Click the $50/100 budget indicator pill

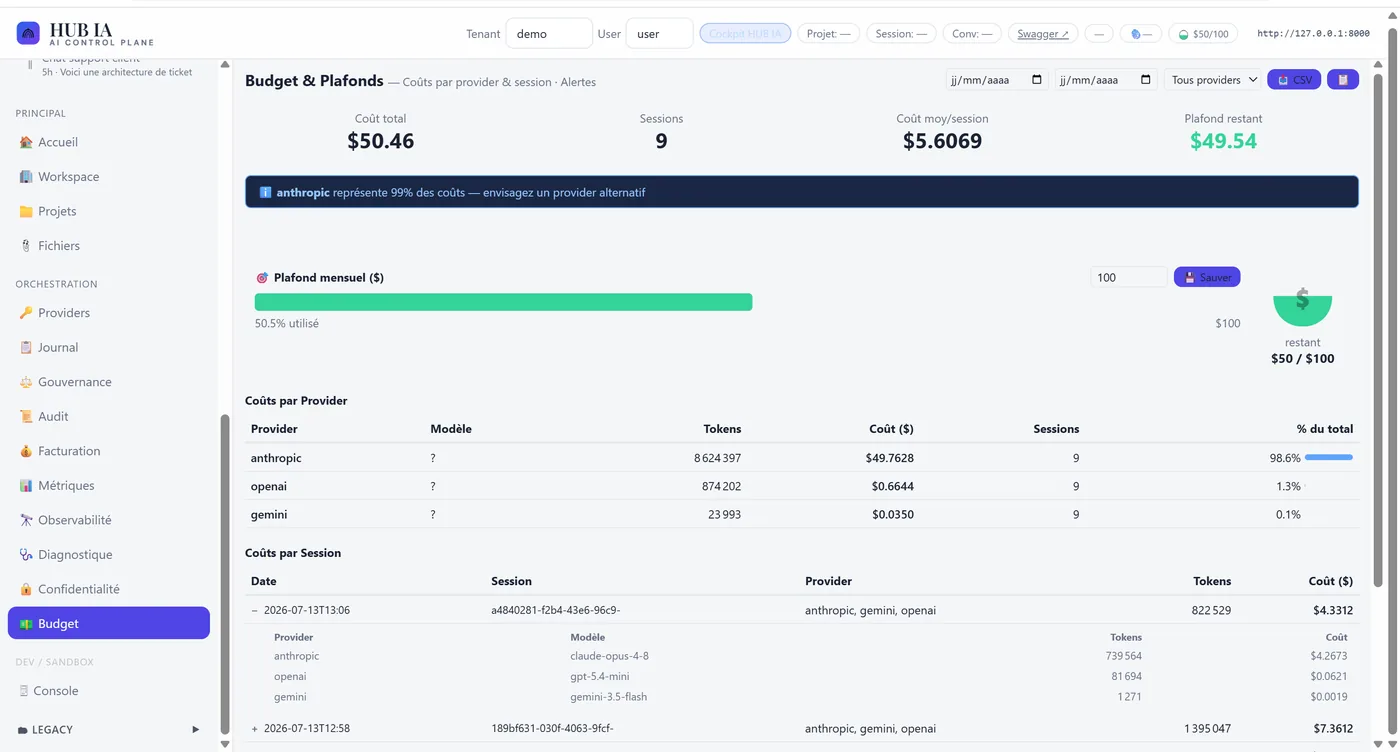point(1203,34)
